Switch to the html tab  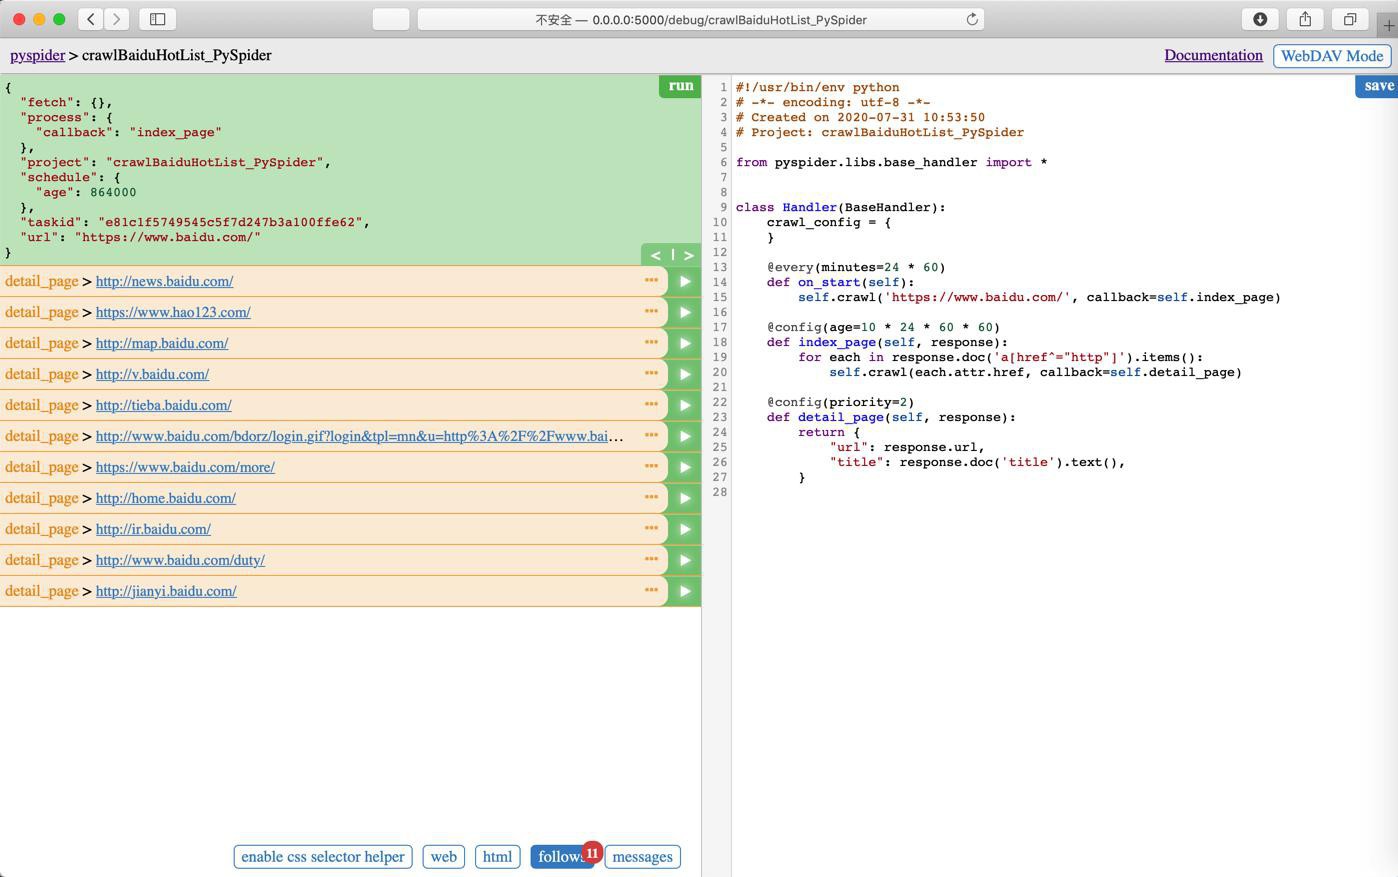497,857
